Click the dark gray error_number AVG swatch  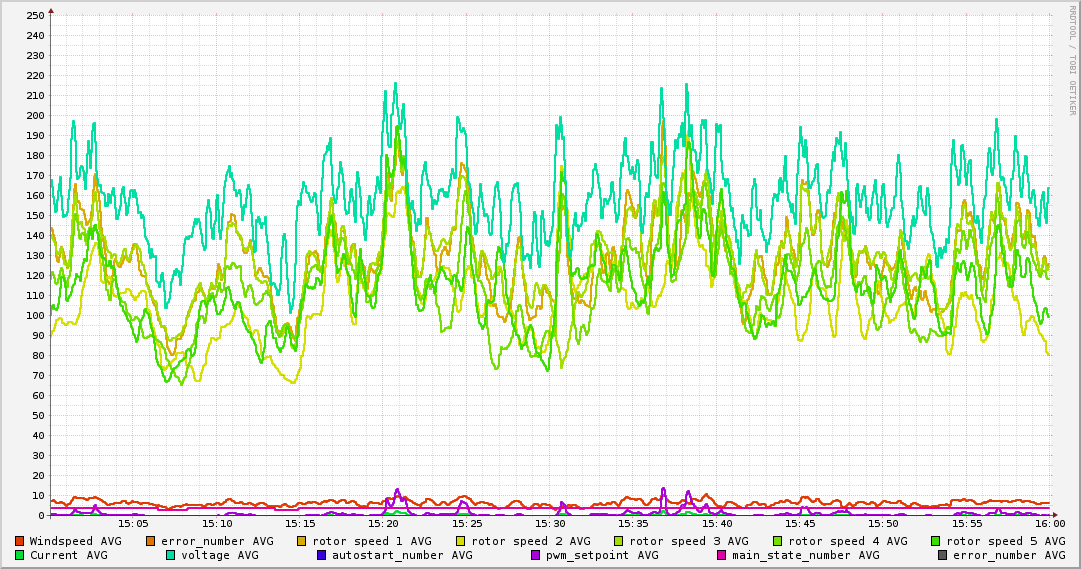pos(942,555)
